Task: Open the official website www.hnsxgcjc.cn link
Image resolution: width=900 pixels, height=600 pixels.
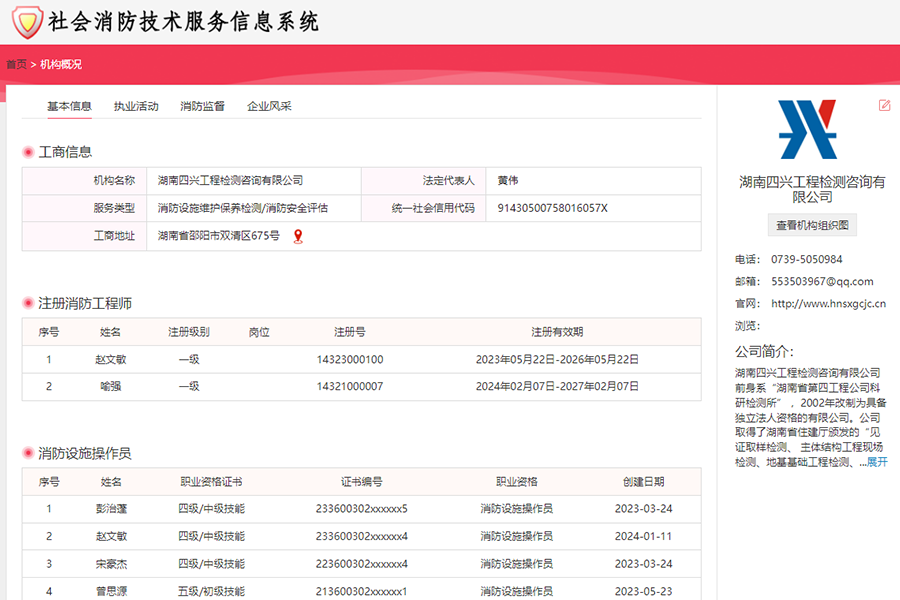Action: [x=828, y=304]
